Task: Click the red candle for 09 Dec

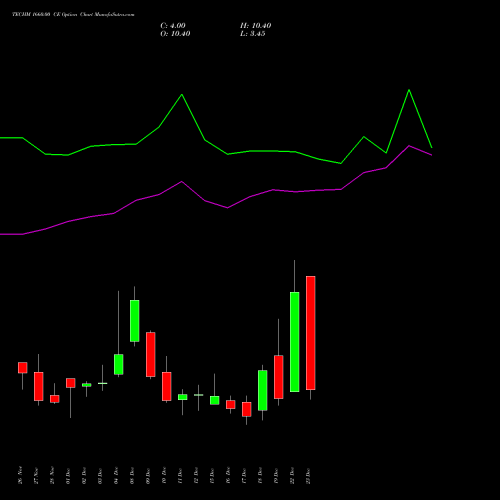Action: (x=151, y=354)
